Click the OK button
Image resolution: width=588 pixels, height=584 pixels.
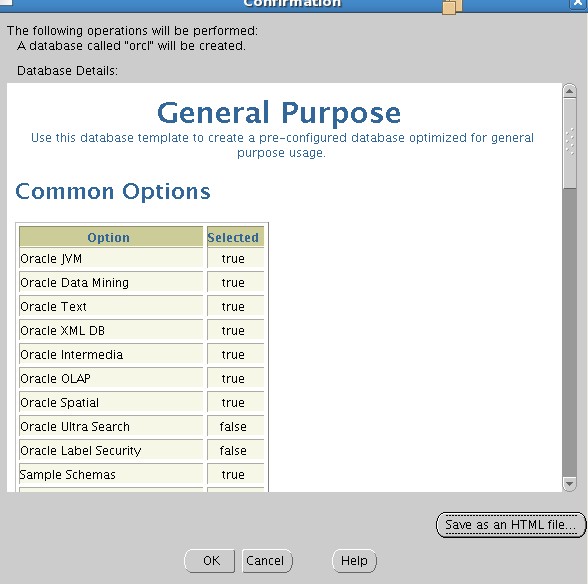[x=210, y=560]
